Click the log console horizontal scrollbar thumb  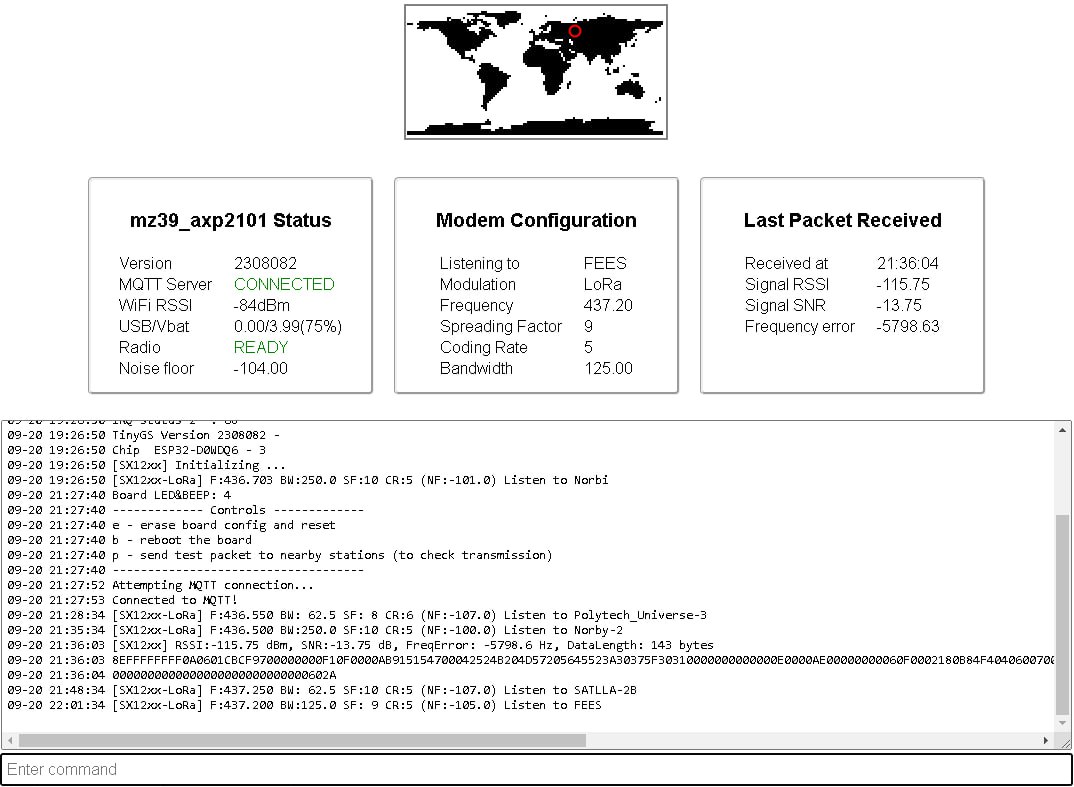coord(302,741)
